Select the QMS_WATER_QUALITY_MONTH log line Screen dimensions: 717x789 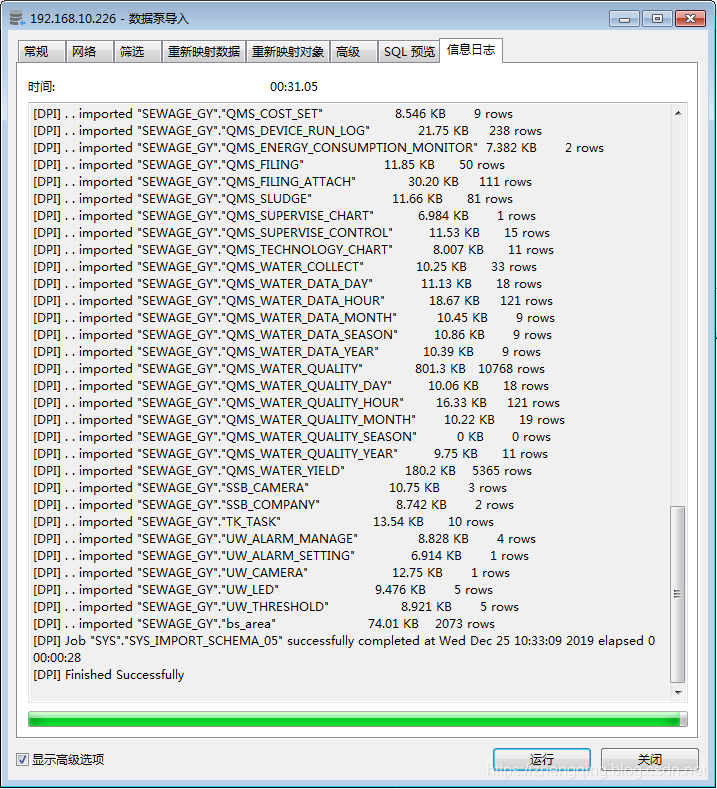[299, 420]
